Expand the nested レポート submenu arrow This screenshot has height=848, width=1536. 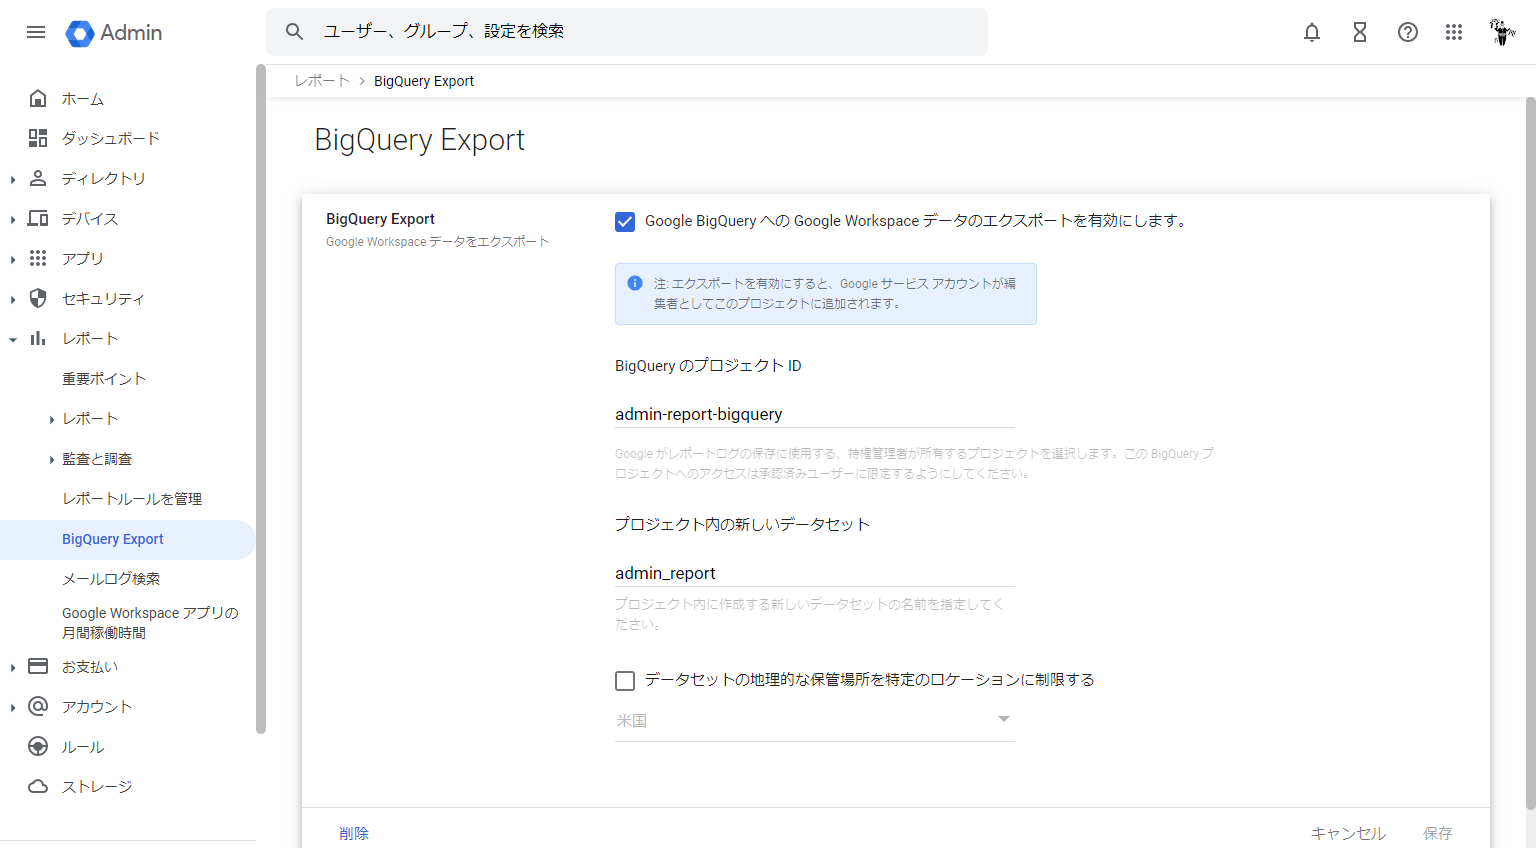click(x=52, y=420)
